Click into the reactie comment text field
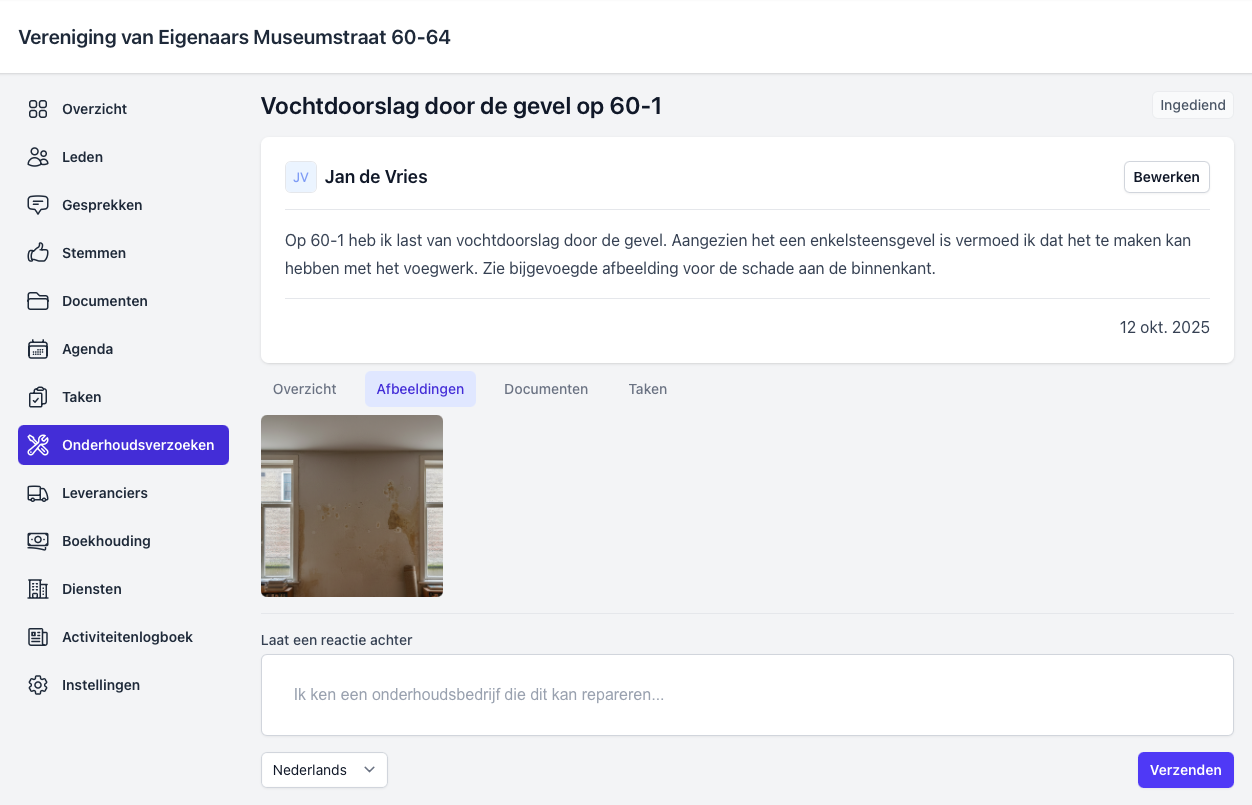 746,694
